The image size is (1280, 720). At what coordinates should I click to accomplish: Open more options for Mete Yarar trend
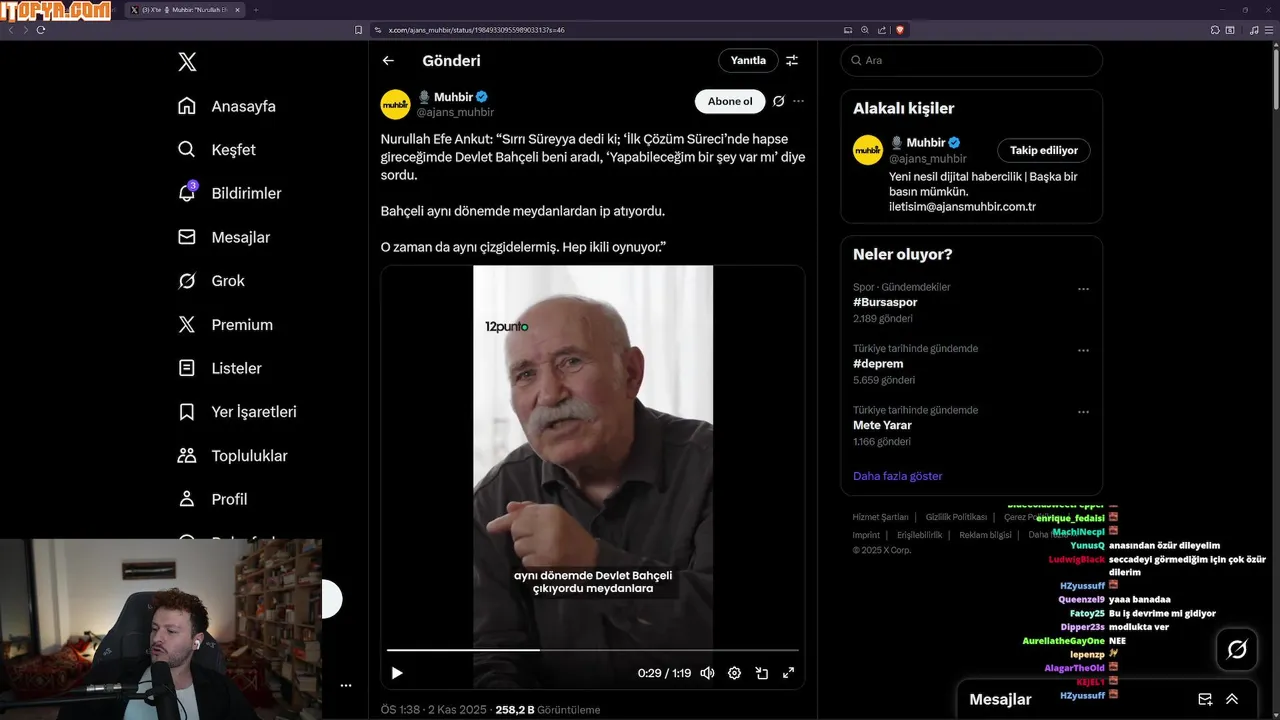[1083, 412]
